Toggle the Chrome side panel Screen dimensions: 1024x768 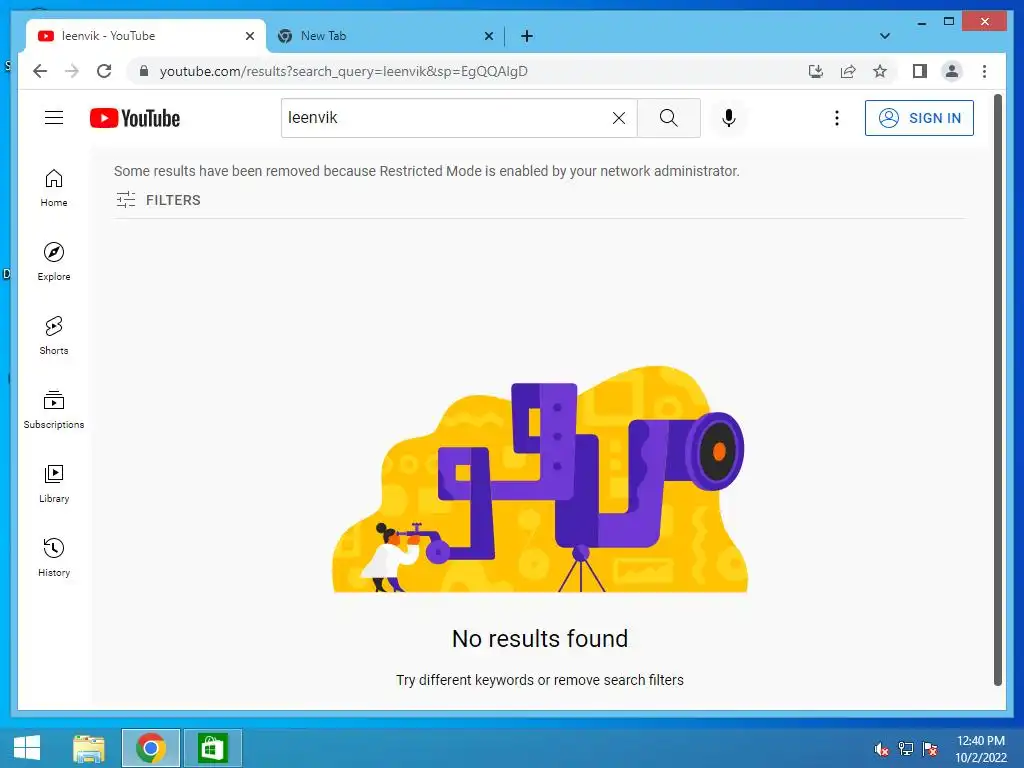tap(920, 71)
